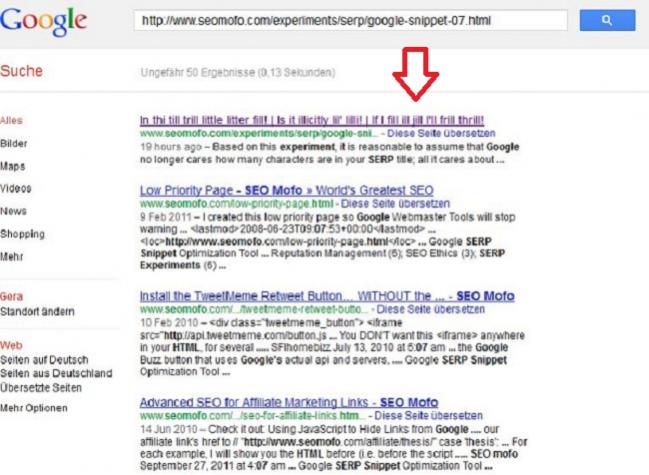Click the blue search magnifier button
649x475 pixels.
coord(607,20)
